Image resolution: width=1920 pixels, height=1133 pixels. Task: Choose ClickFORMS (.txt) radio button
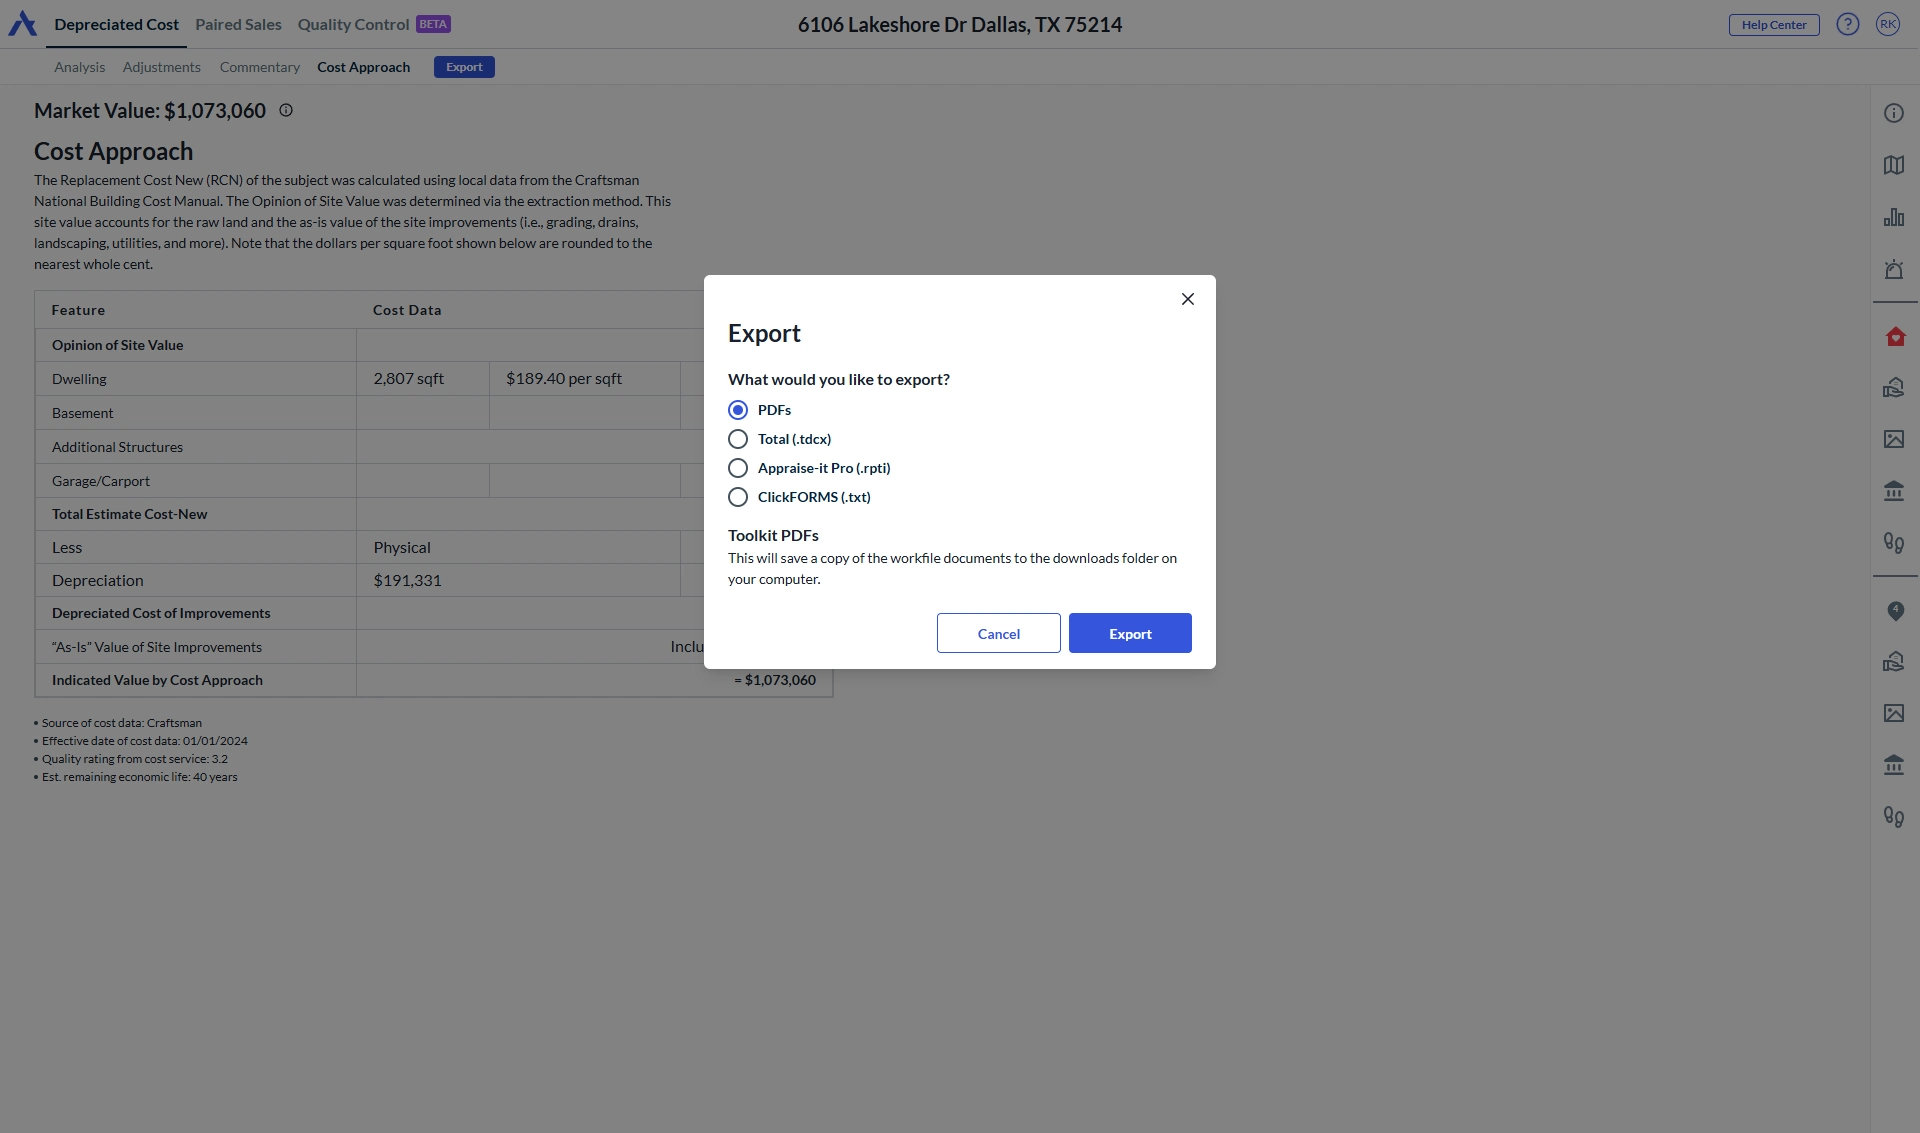[x=738, y=497]
